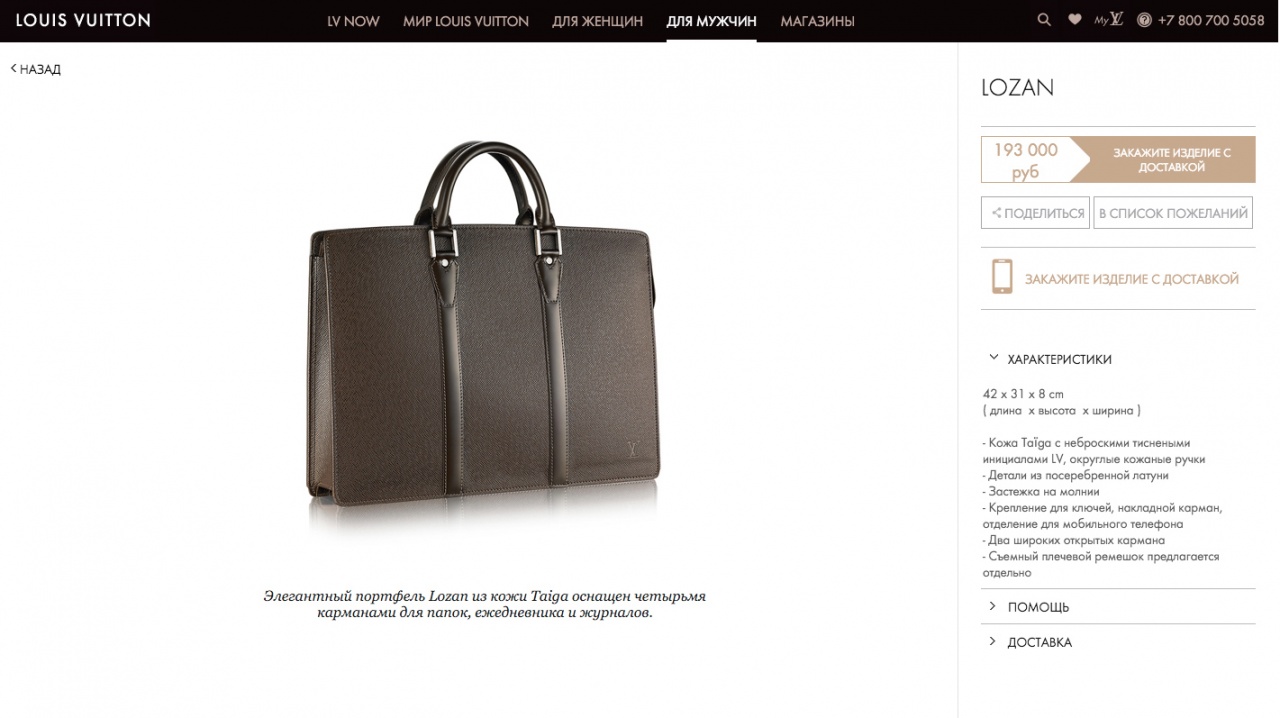
Task: Click the beige ЗАКАЖИТЕ ИЗДЕЛИЕ С ДОСТАВКОЙ button
Action: 1163,160
